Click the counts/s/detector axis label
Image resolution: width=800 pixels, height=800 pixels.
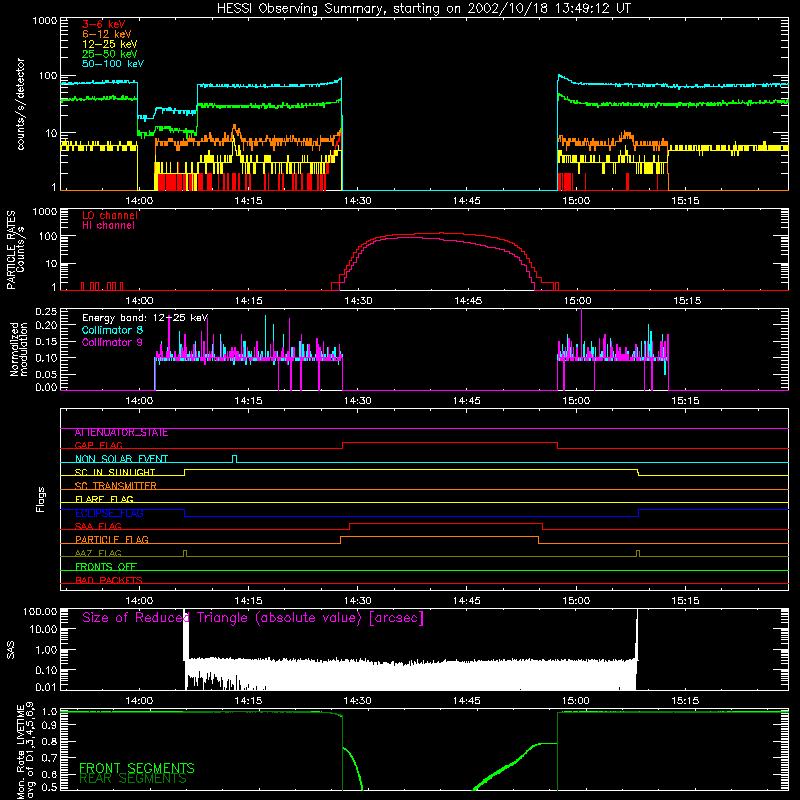21,104
